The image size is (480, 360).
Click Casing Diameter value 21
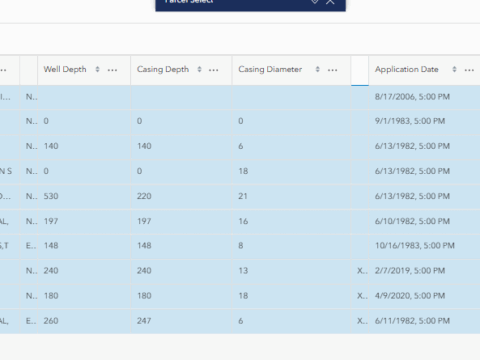coord(243,196)
